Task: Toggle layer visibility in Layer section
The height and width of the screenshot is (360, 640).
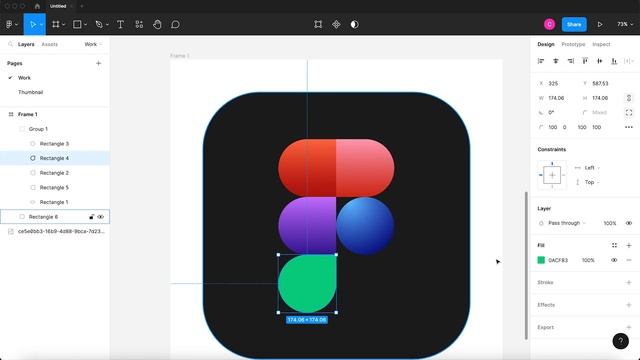Action: tap(629, 223)
